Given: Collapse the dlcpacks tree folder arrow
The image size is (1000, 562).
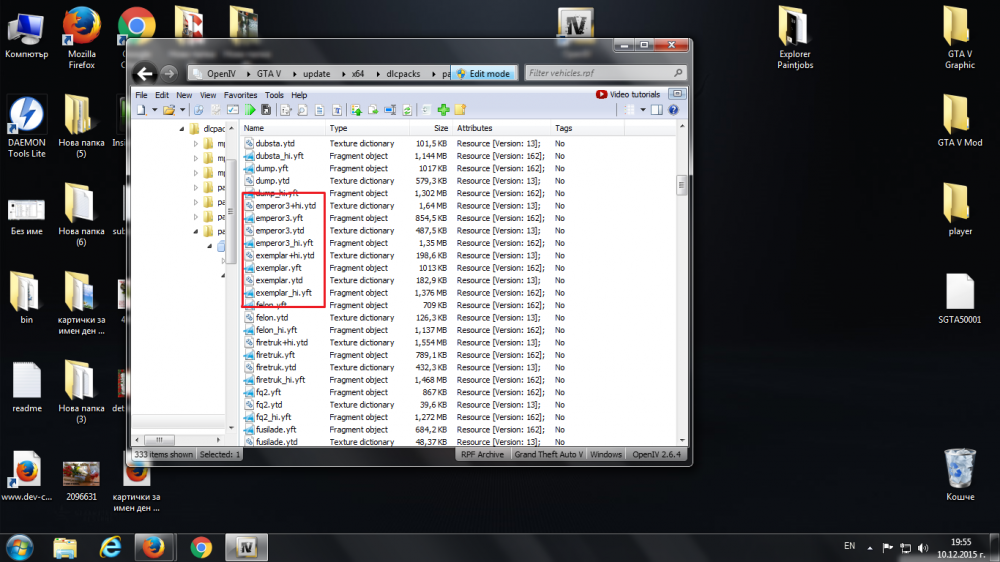Looking at the screenshot, I should tap(182, 129).
